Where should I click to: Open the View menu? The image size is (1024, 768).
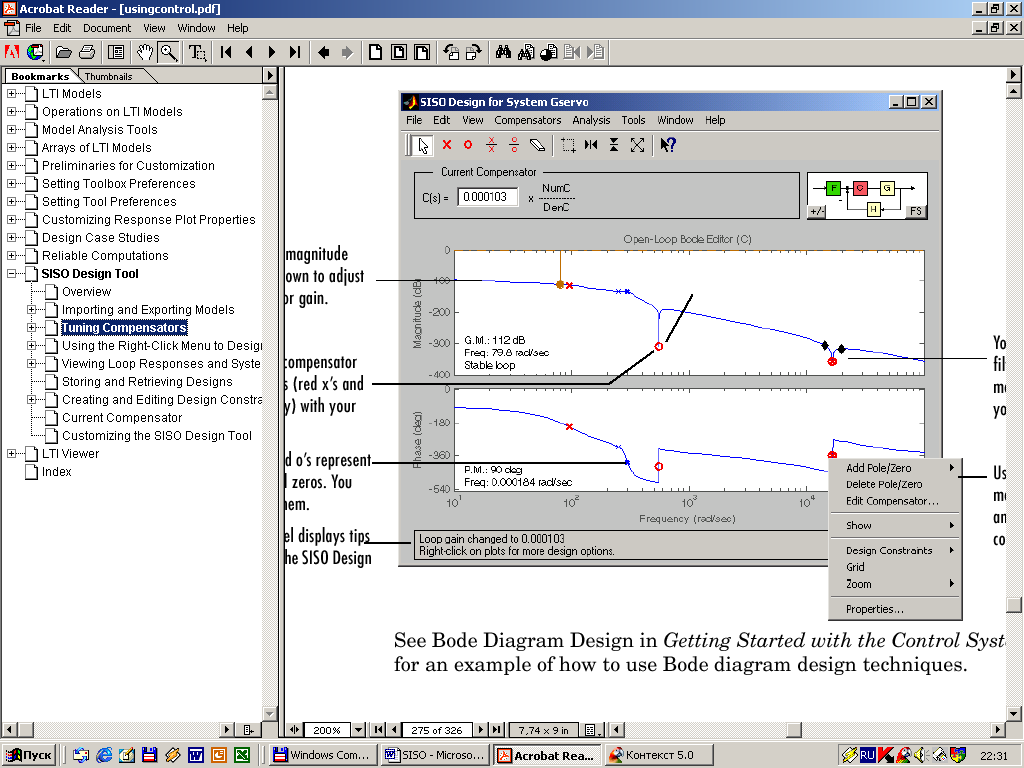pyautogui.click(x=154, y=28)
